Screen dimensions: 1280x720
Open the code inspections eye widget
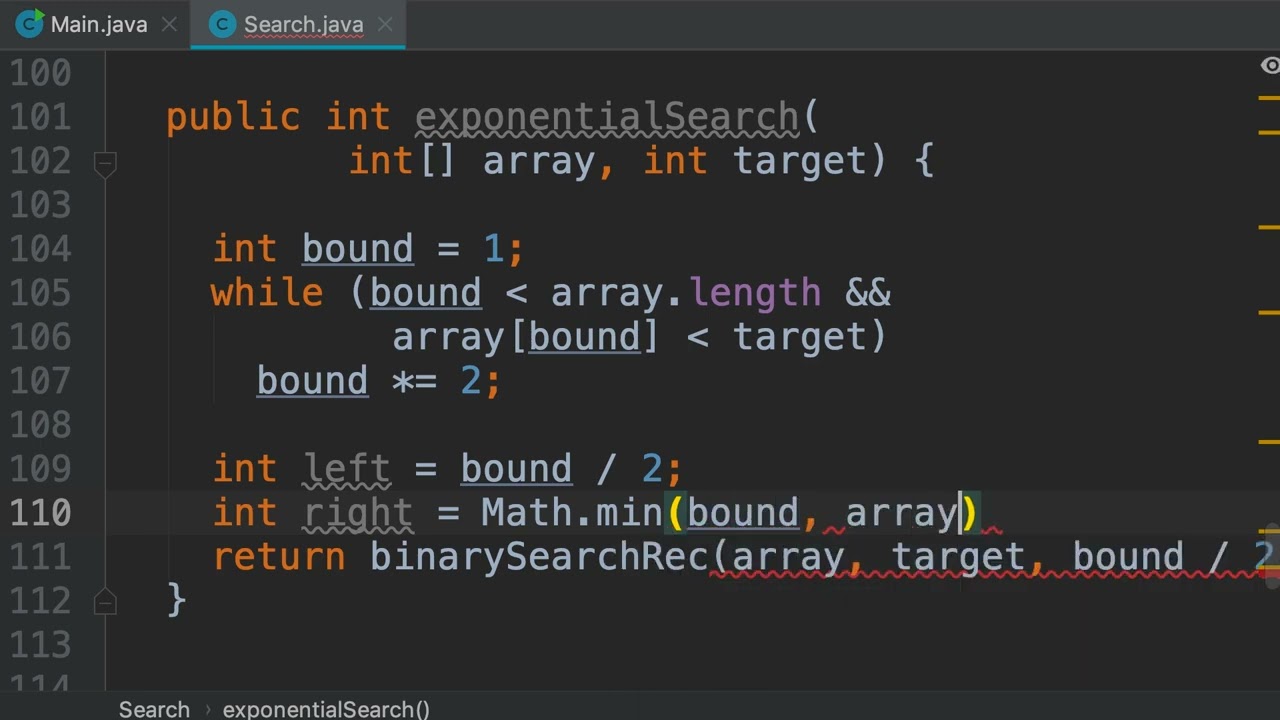coord(1270,66)
